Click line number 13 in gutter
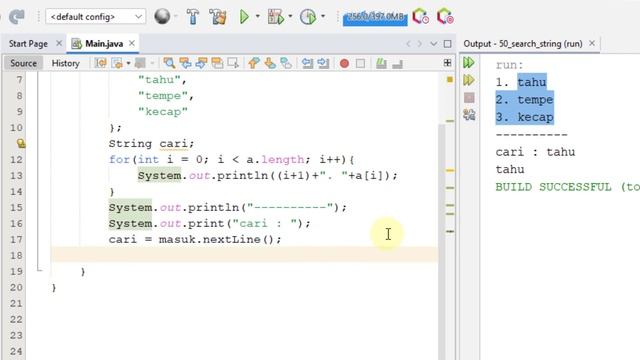The image size is (640, 360). click(x=16, y=176)
